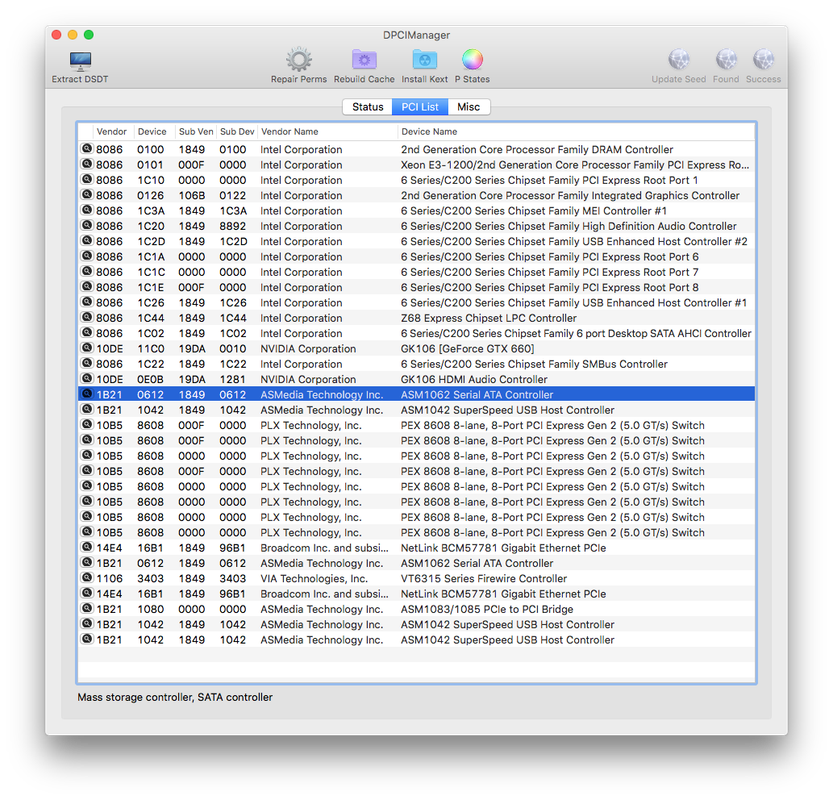Click vendor ID '1106' cell
The width and height of the screenshot is (833, 800).
(x=109, y=578)
